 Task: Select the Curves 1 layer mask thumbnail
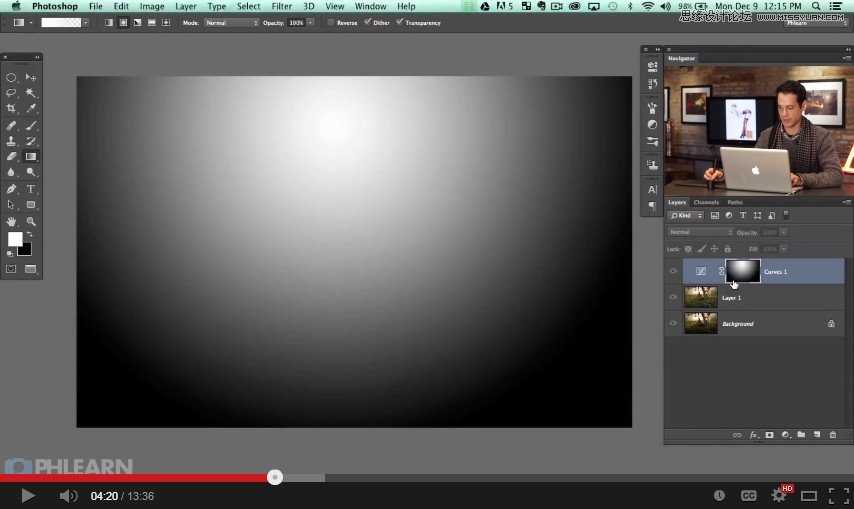(x=742, y=271)
